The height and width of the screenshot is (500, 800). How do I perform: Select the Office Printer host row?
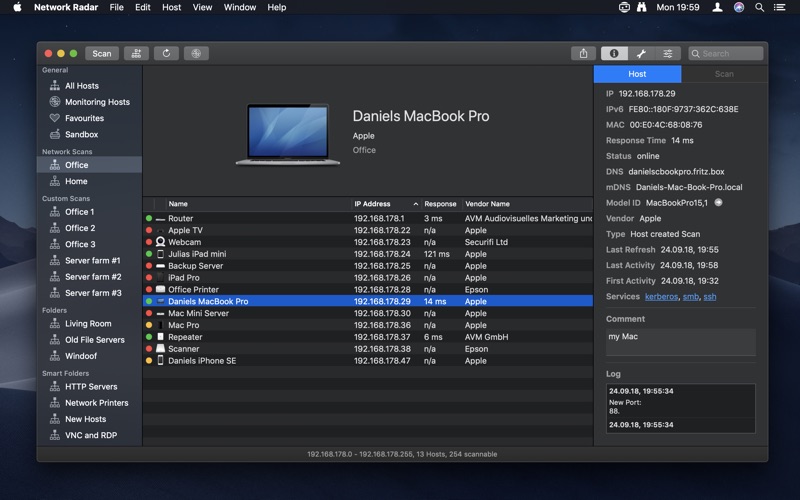193,289
